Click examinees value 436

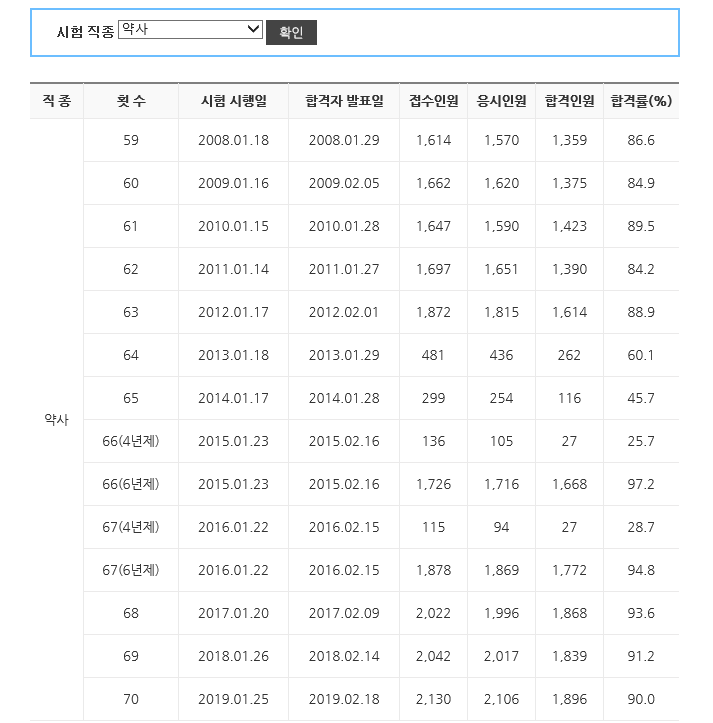pyautogui.click(x=501, y=355)
